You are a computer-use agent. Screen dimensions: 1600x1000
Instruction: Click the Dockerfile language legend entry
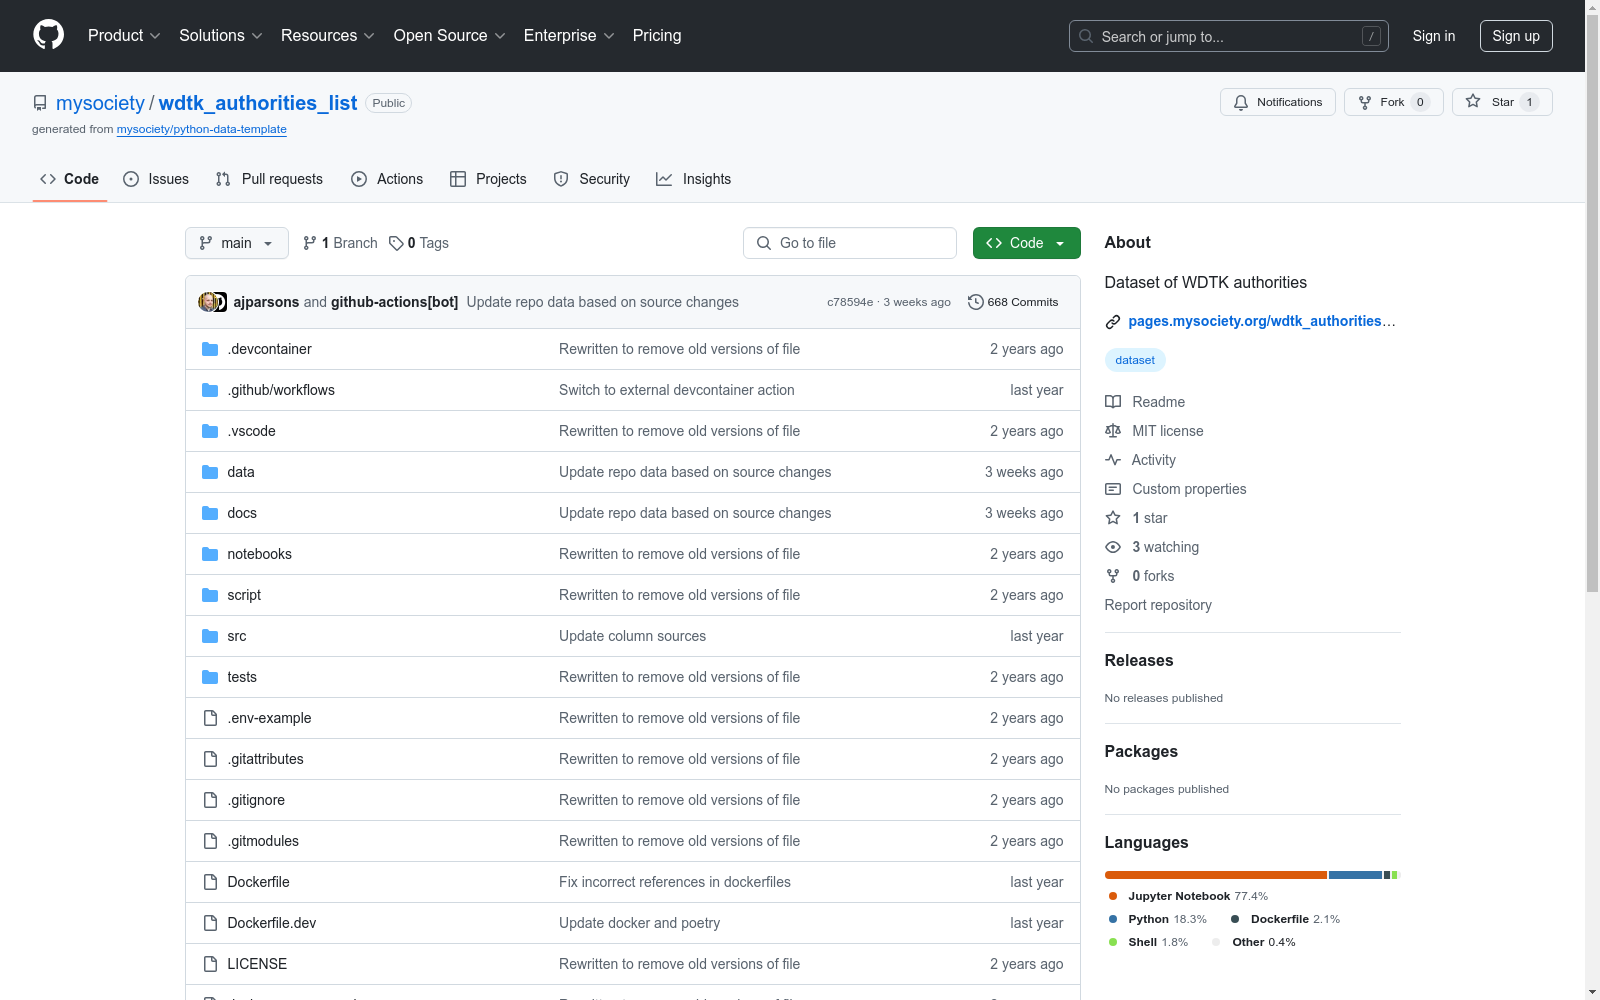(x=1285, y=919)
